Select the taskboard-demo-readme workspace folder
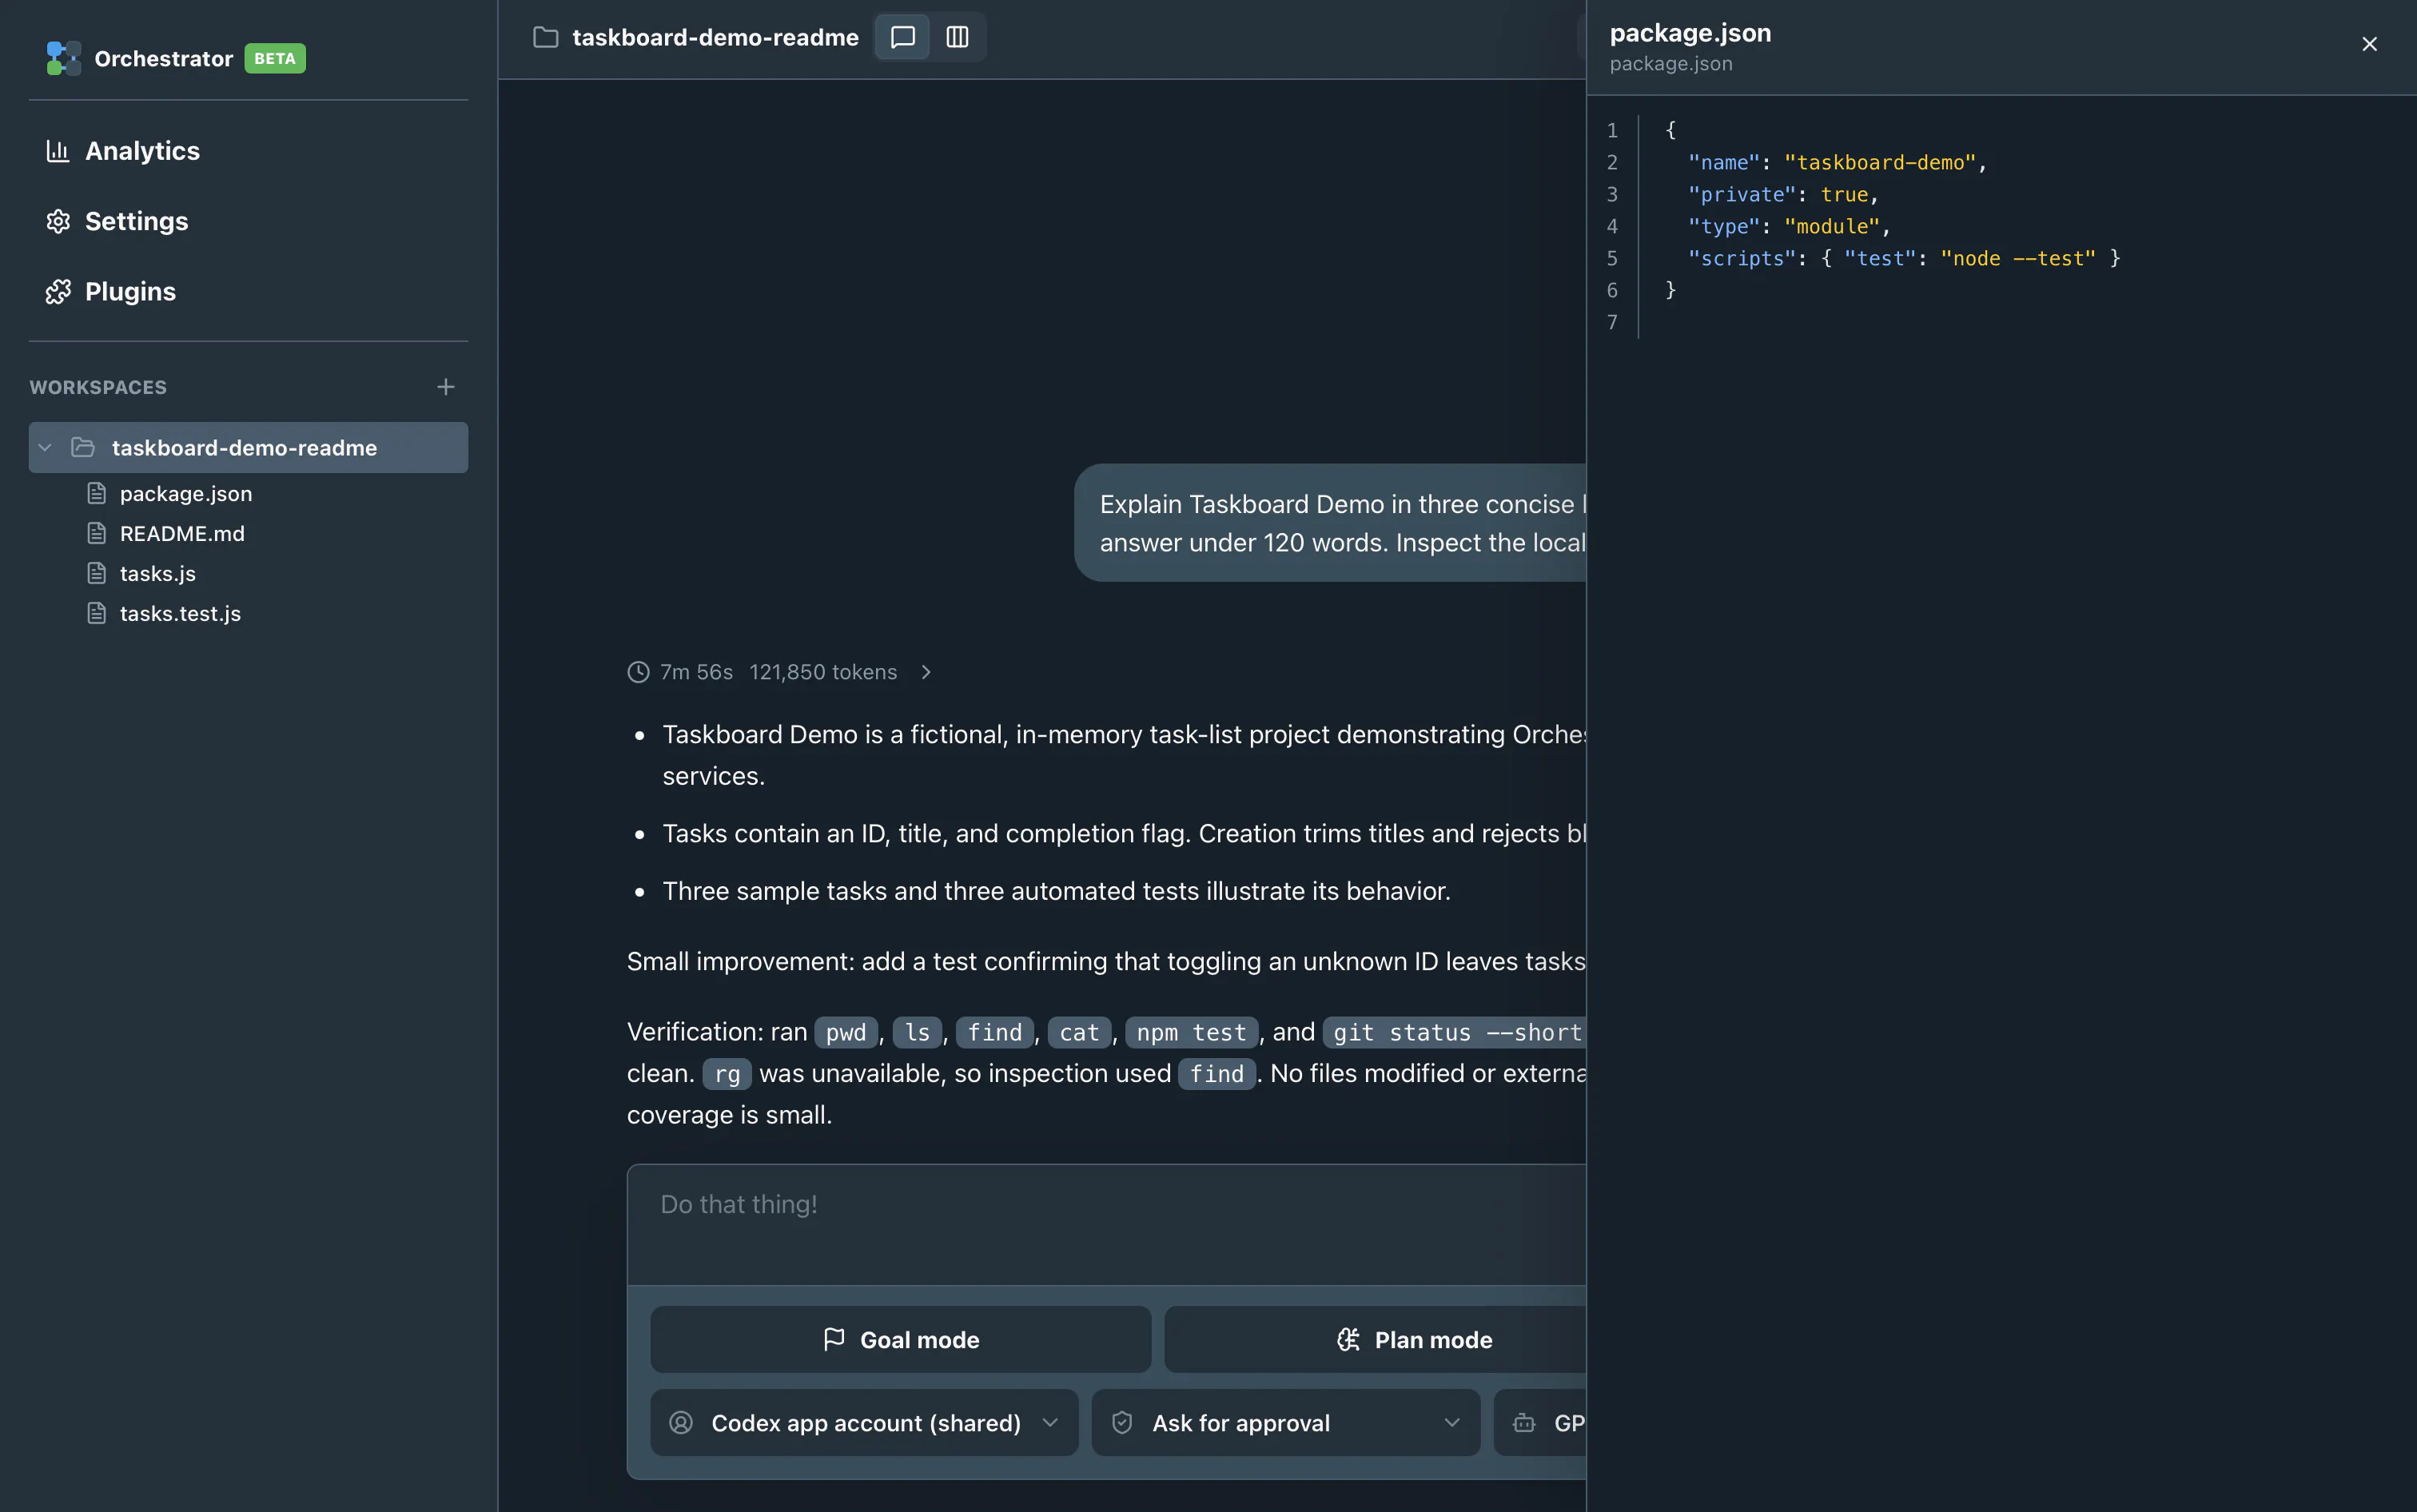 tap(248, 448)
